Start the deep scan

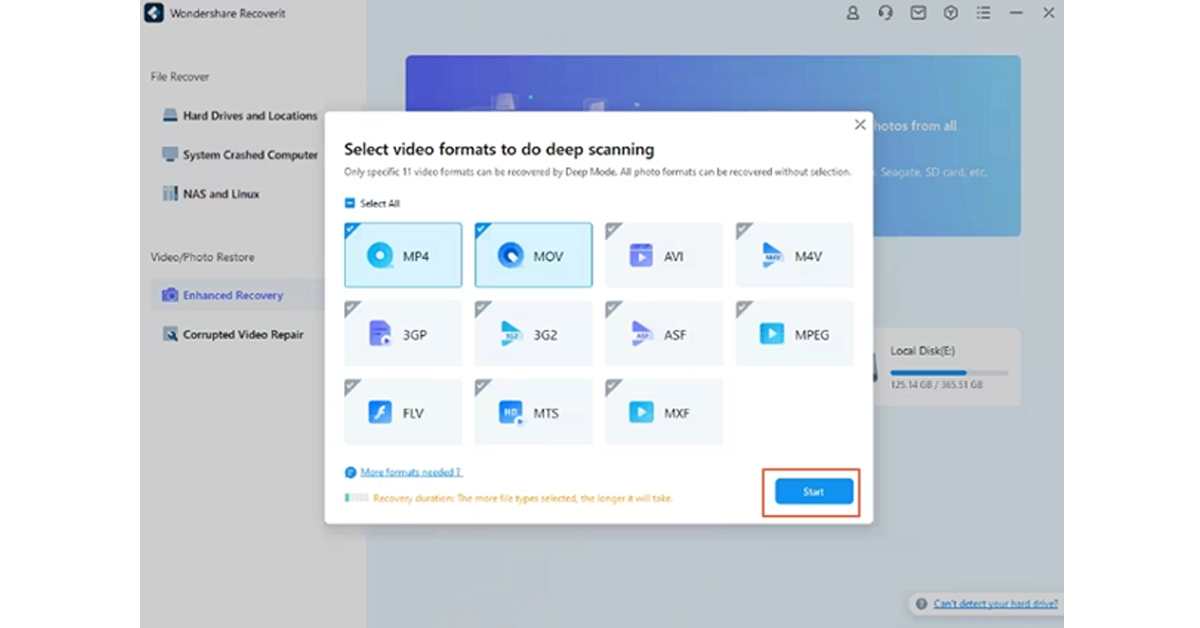(813, 492)
